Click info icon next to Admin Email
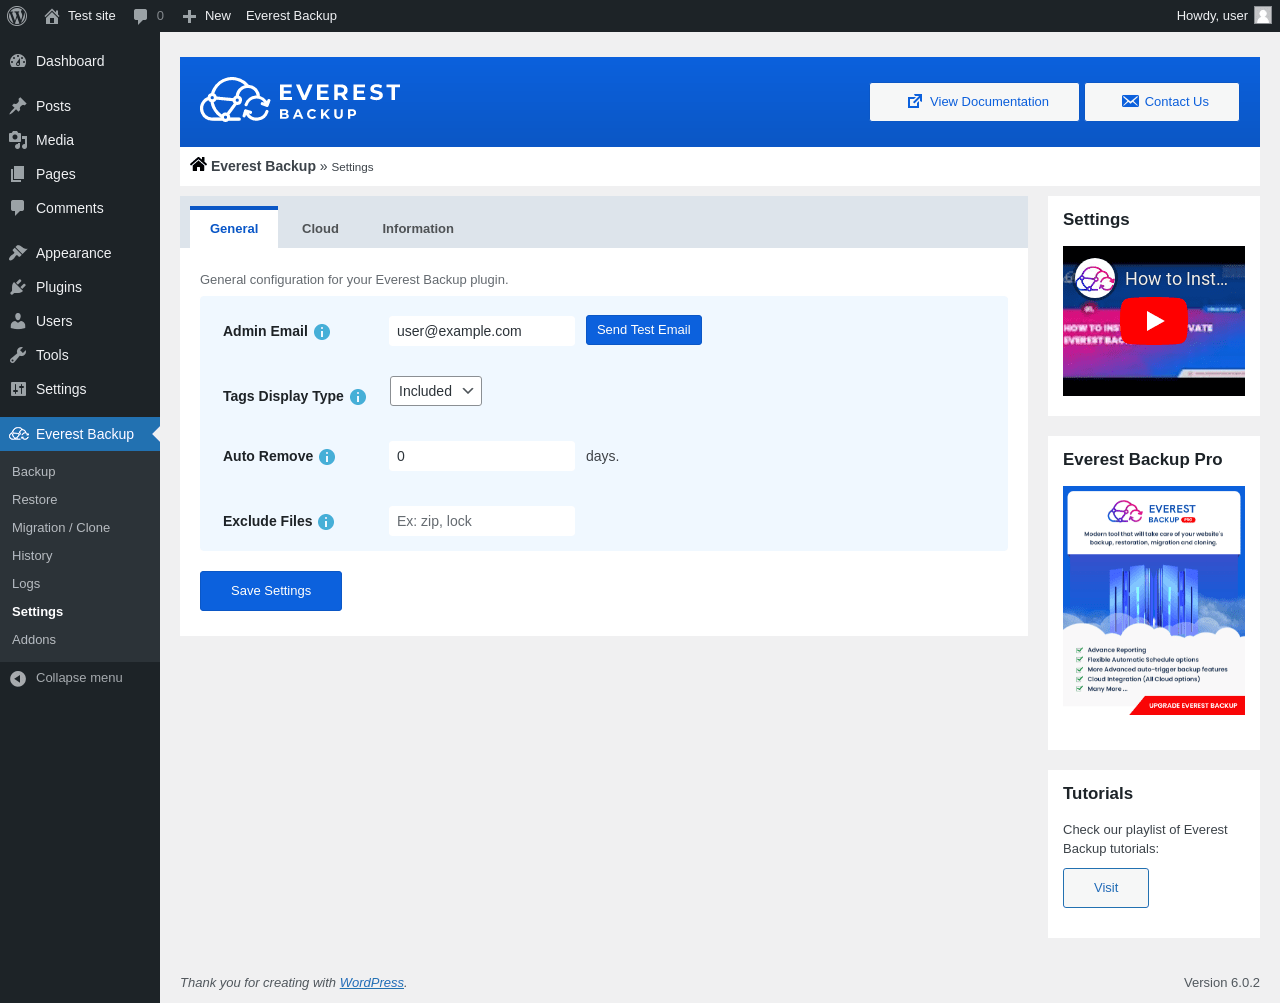This screenshot has height=1003, width=1280. 322,332
